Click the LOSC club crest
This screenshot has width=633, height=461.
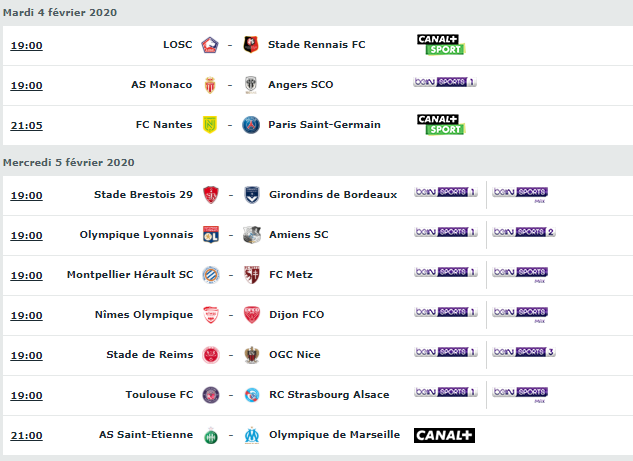[x=210, y=45]
